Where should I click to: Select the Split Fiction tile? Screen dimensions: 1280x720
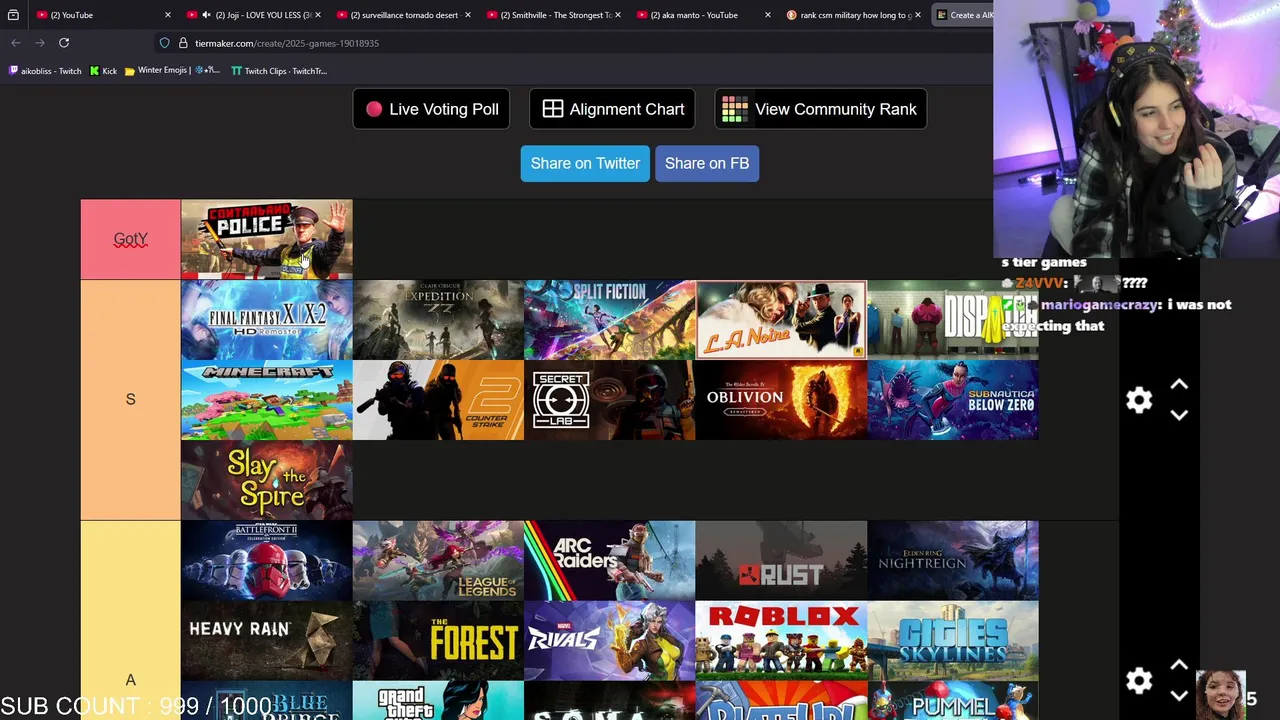(610, 319)
